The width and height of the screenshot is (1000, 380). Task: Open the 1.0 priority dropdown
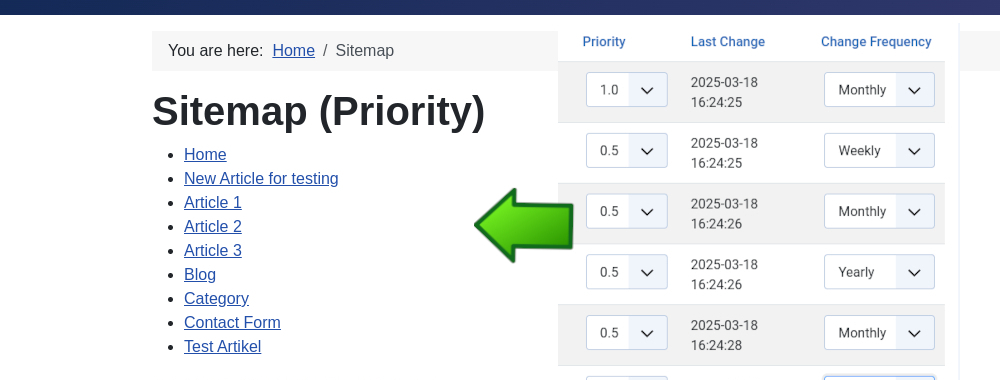pos(627,90)
